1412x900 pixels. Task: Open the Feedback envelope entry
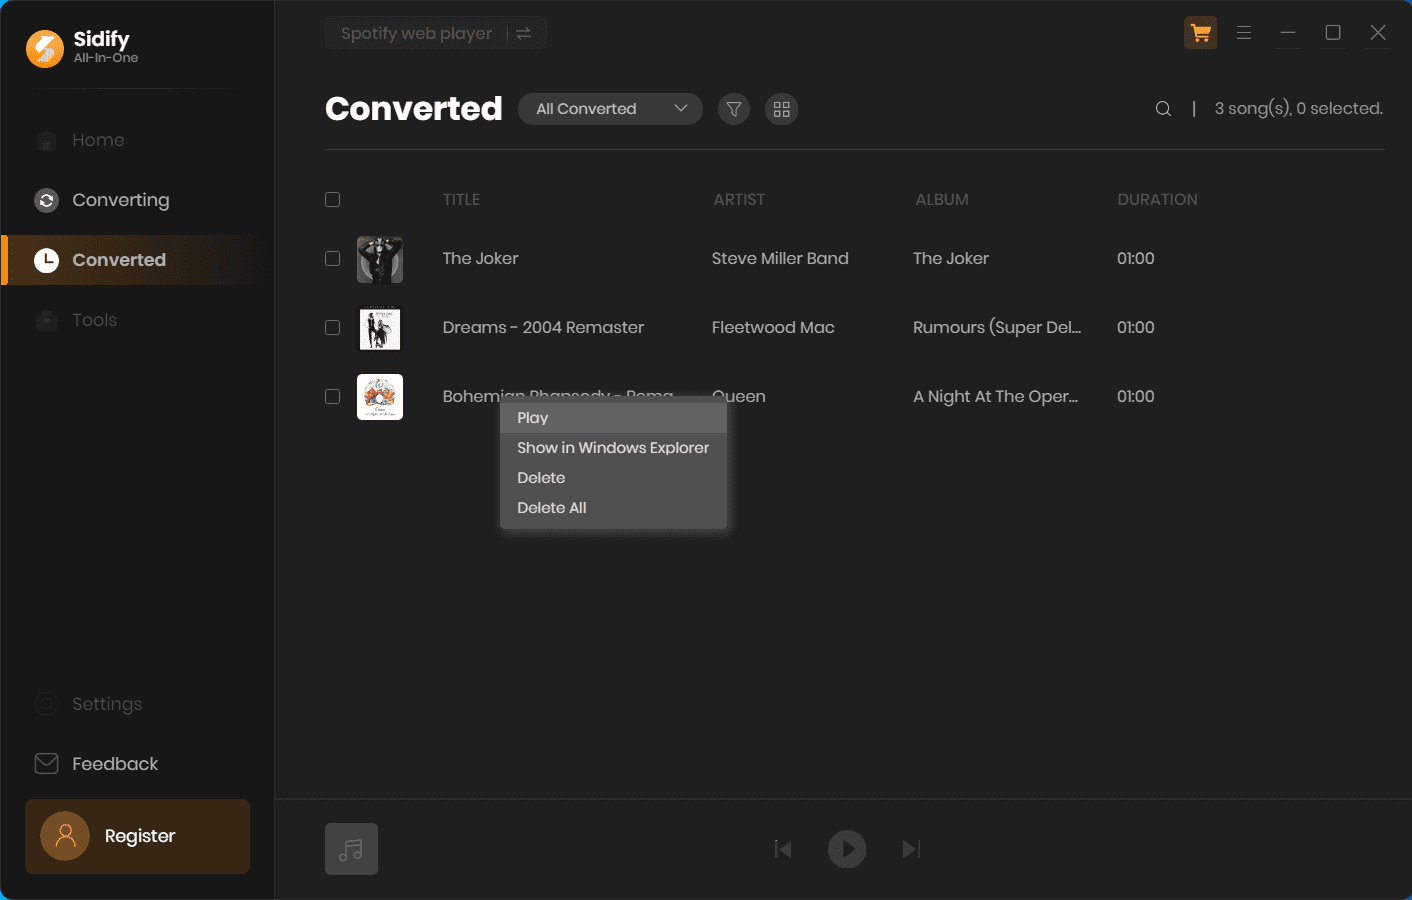97,764
